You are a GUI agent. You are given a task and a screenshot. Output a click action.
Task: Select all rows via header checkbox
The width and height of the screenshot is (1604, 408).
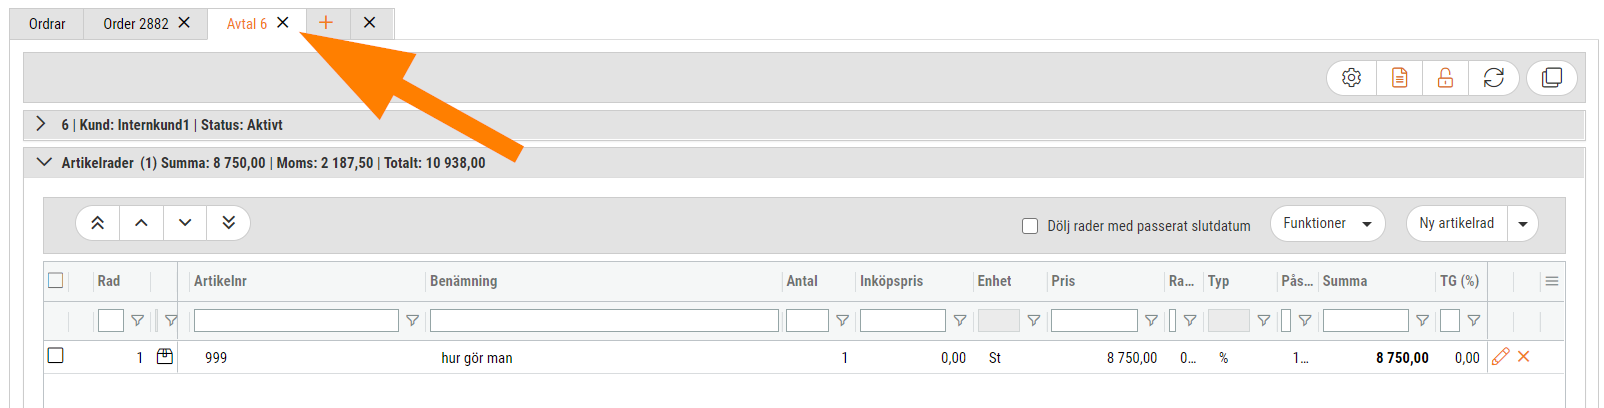56,281
